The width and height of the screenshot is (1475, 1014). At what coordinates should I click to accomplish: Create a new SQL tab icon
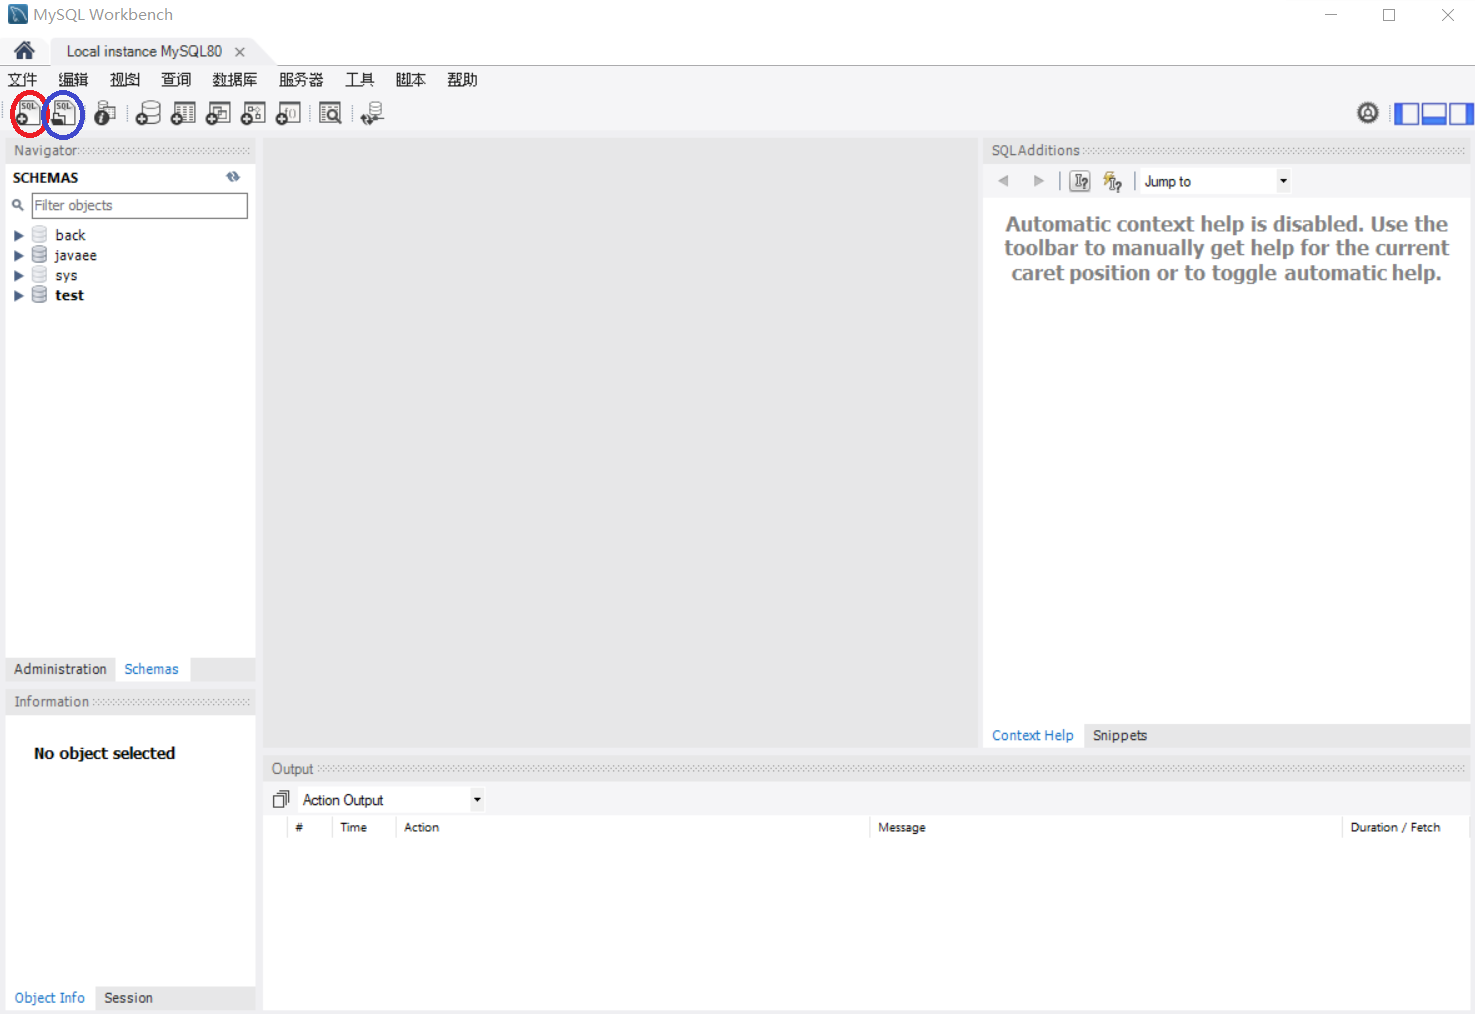[28, 114]
